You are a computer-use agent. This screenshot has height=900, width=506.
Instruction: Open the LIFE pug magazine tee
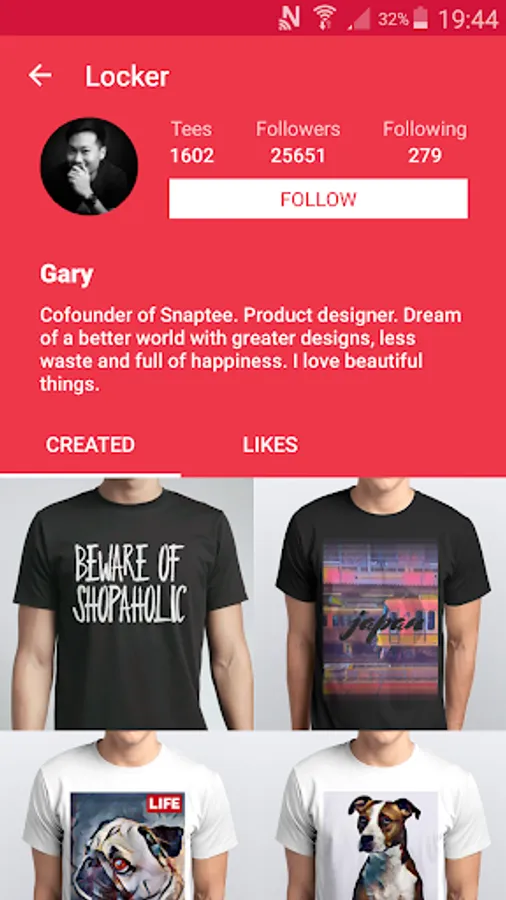coord(126,816)
